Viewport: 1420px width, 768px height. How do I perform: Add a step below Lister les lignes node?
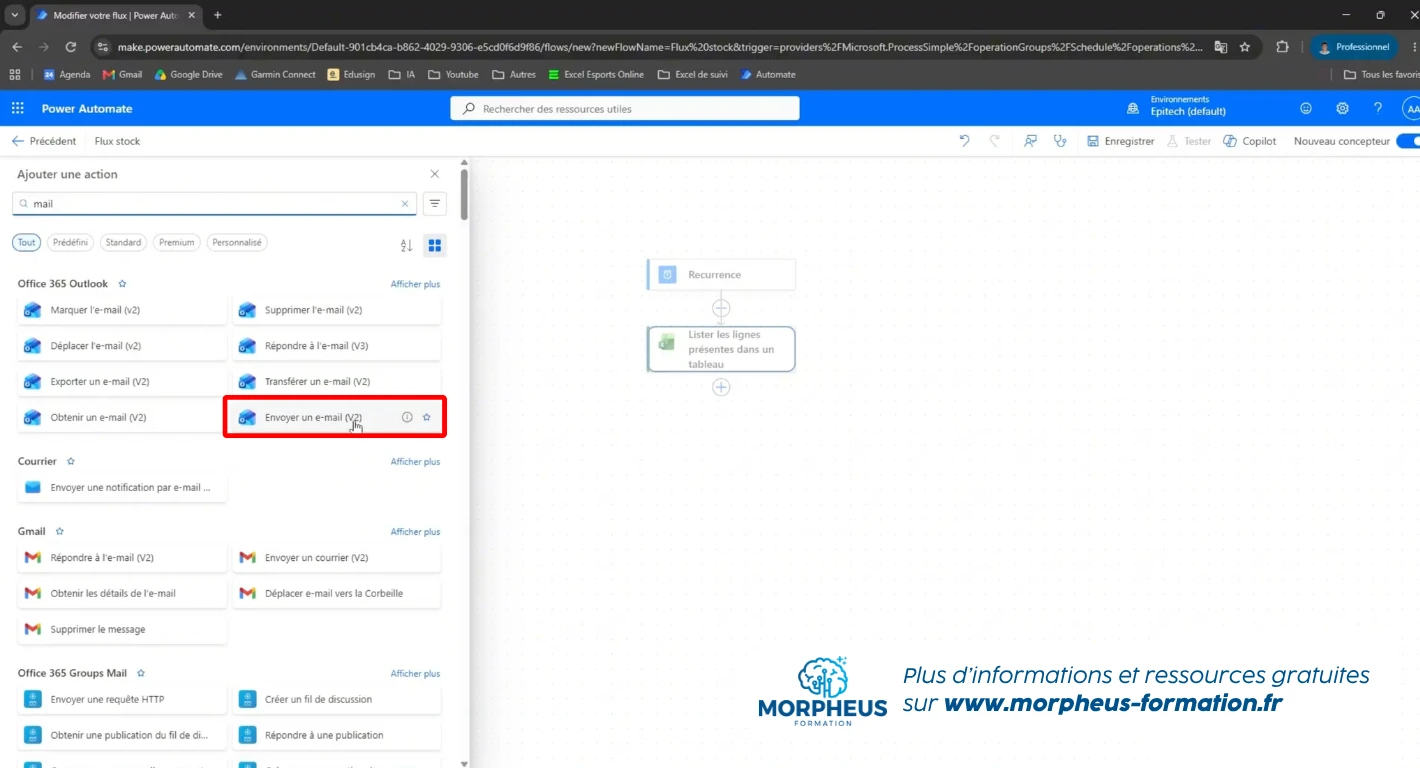[721, 387]
